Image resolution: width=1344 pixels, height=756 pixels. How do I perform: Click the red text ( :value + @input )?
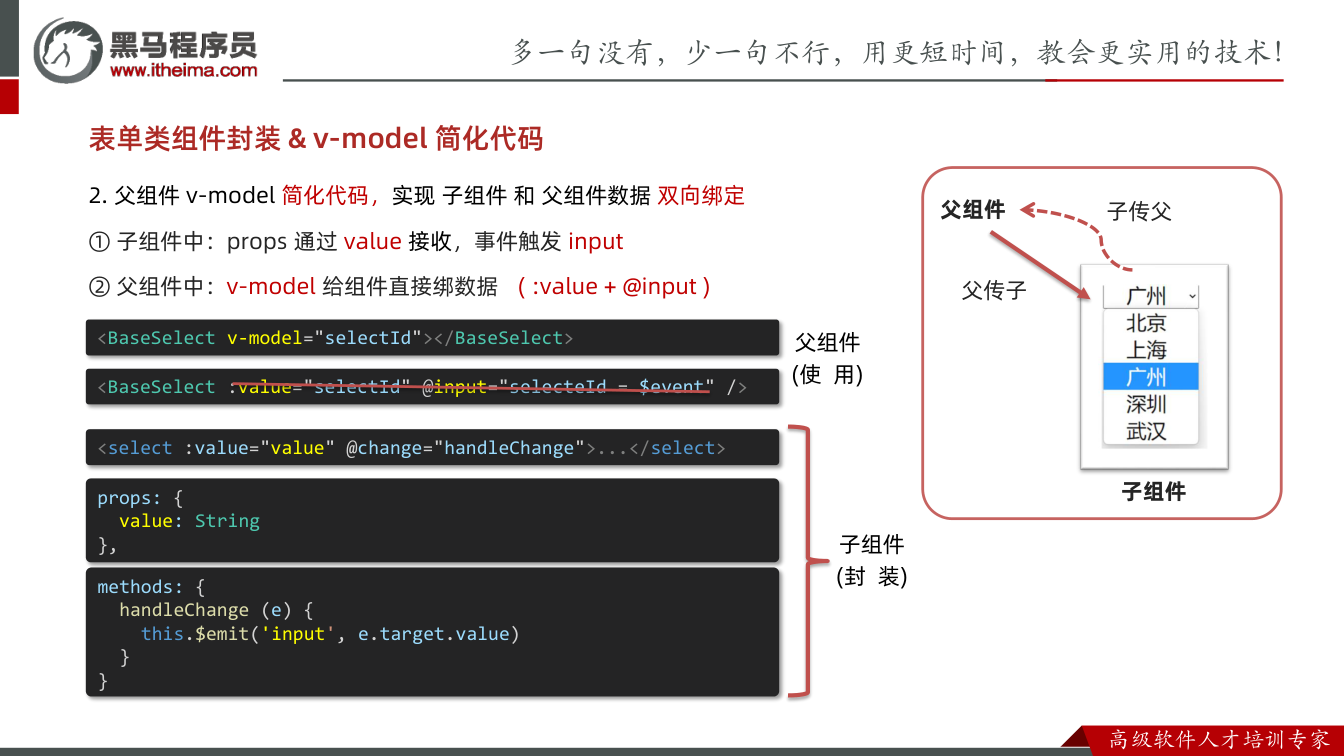pos(614,286)
